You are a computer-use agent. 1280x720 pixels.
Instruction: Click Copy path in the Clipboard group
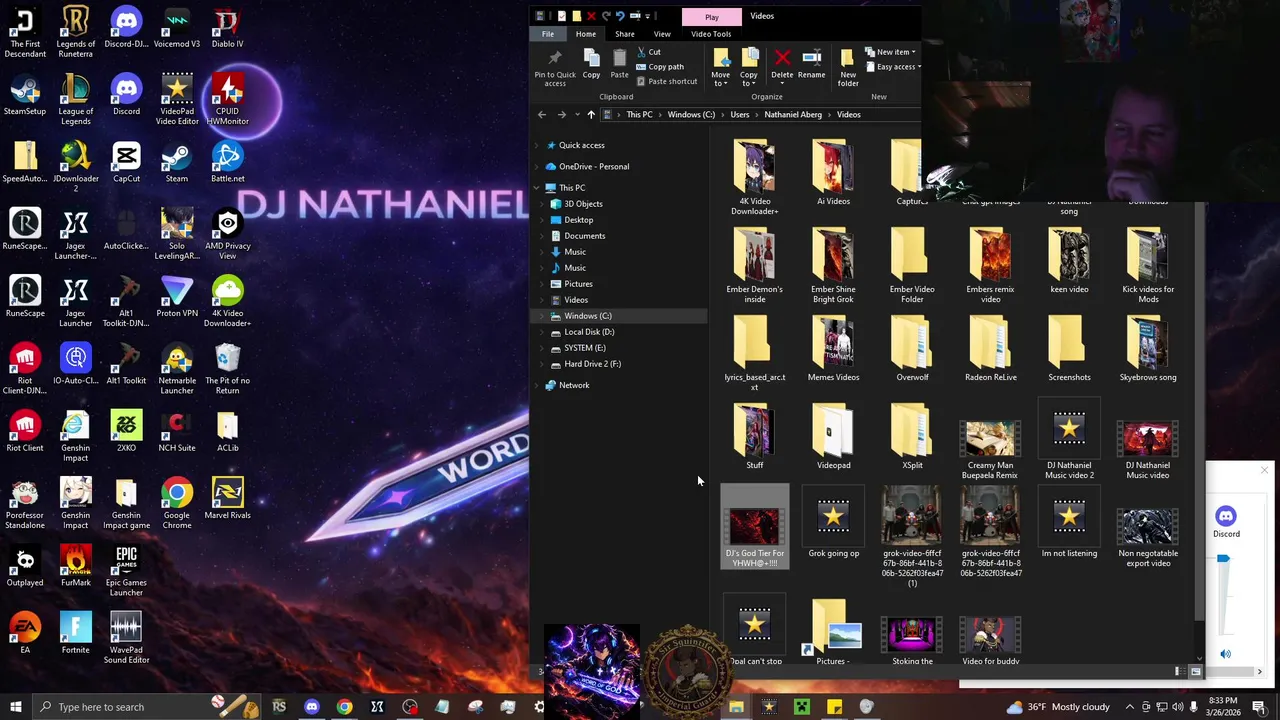click(659, 67)
